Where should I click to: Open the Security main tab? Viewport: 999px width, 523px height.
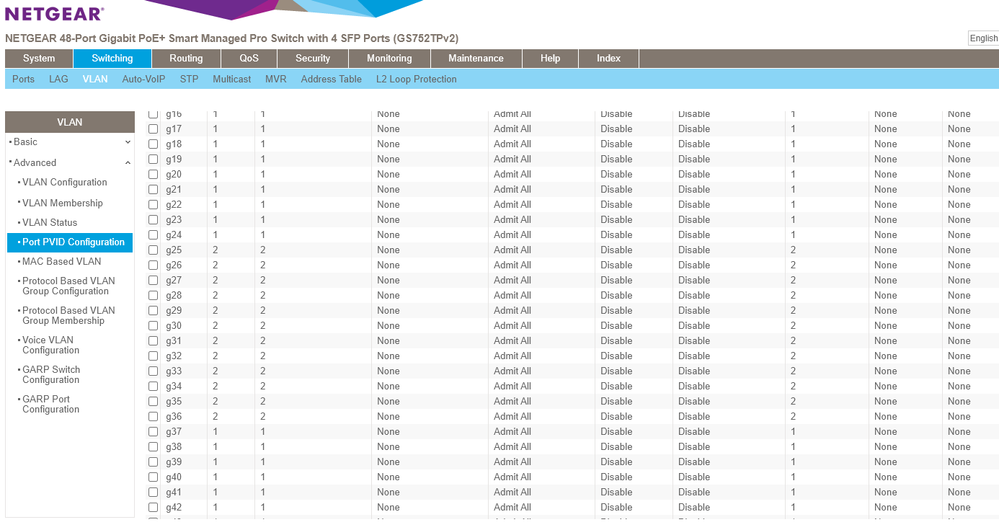tap(313, 58)
